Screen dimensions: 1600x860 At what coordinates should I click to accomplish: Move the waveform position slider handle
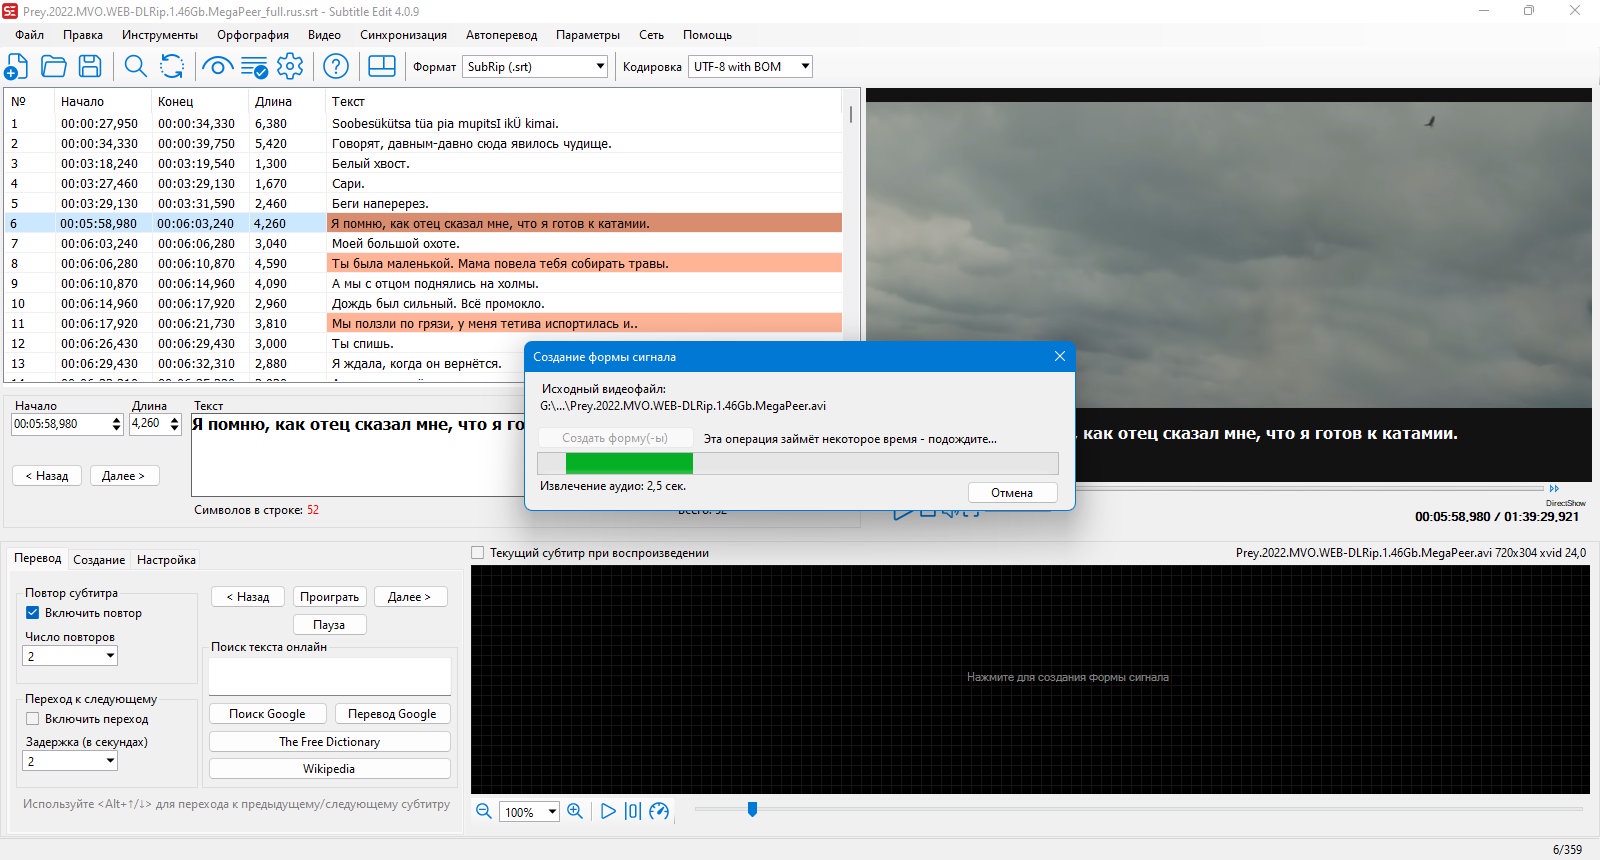[x=752, y=809]
